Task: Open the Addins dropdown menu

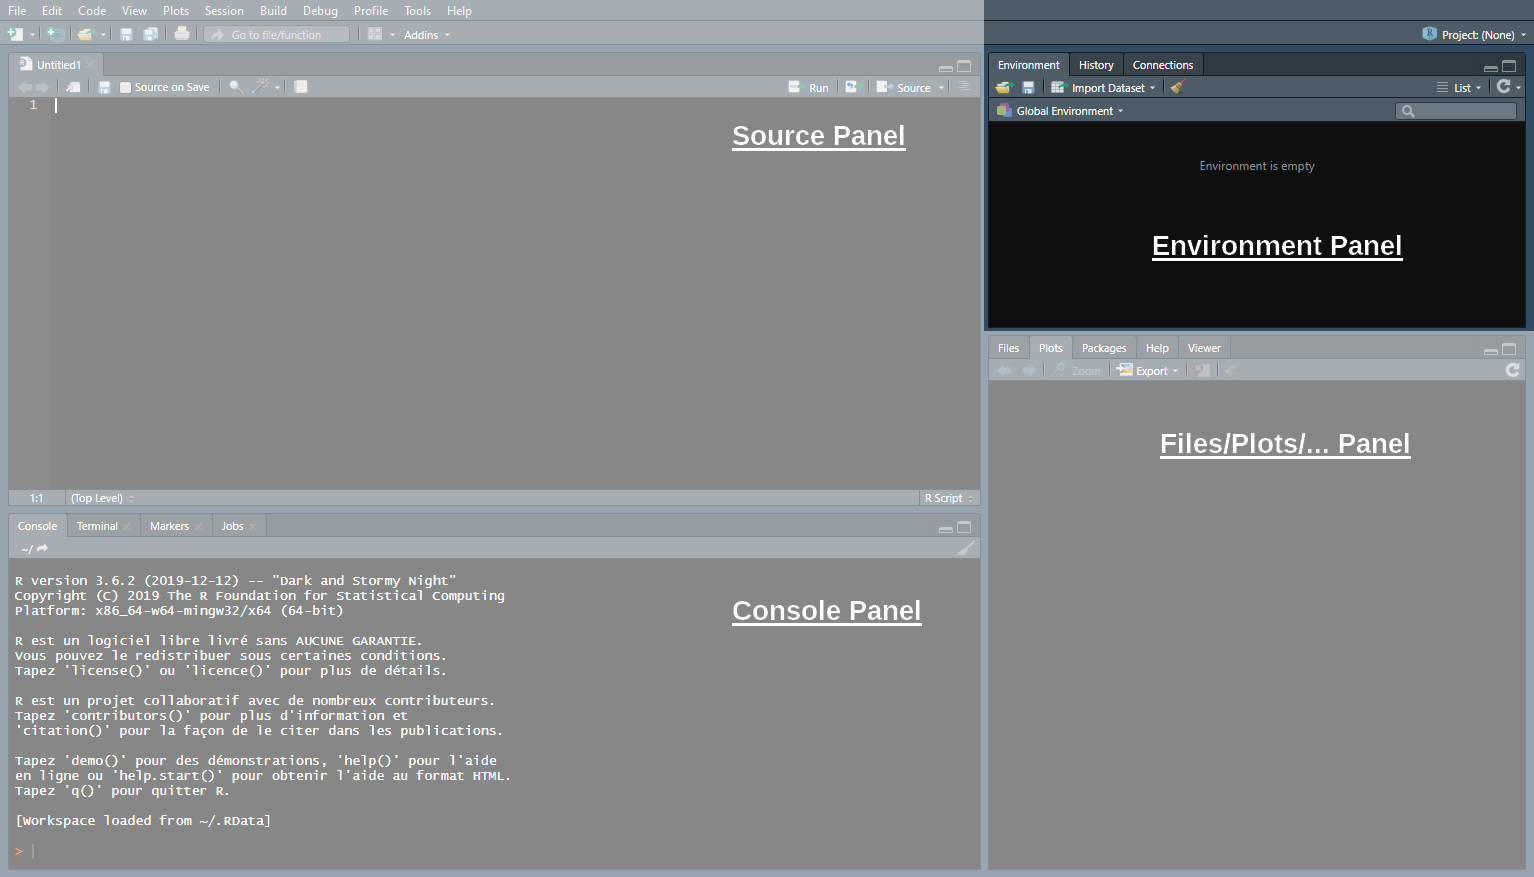Action: (x=426, y=35)
